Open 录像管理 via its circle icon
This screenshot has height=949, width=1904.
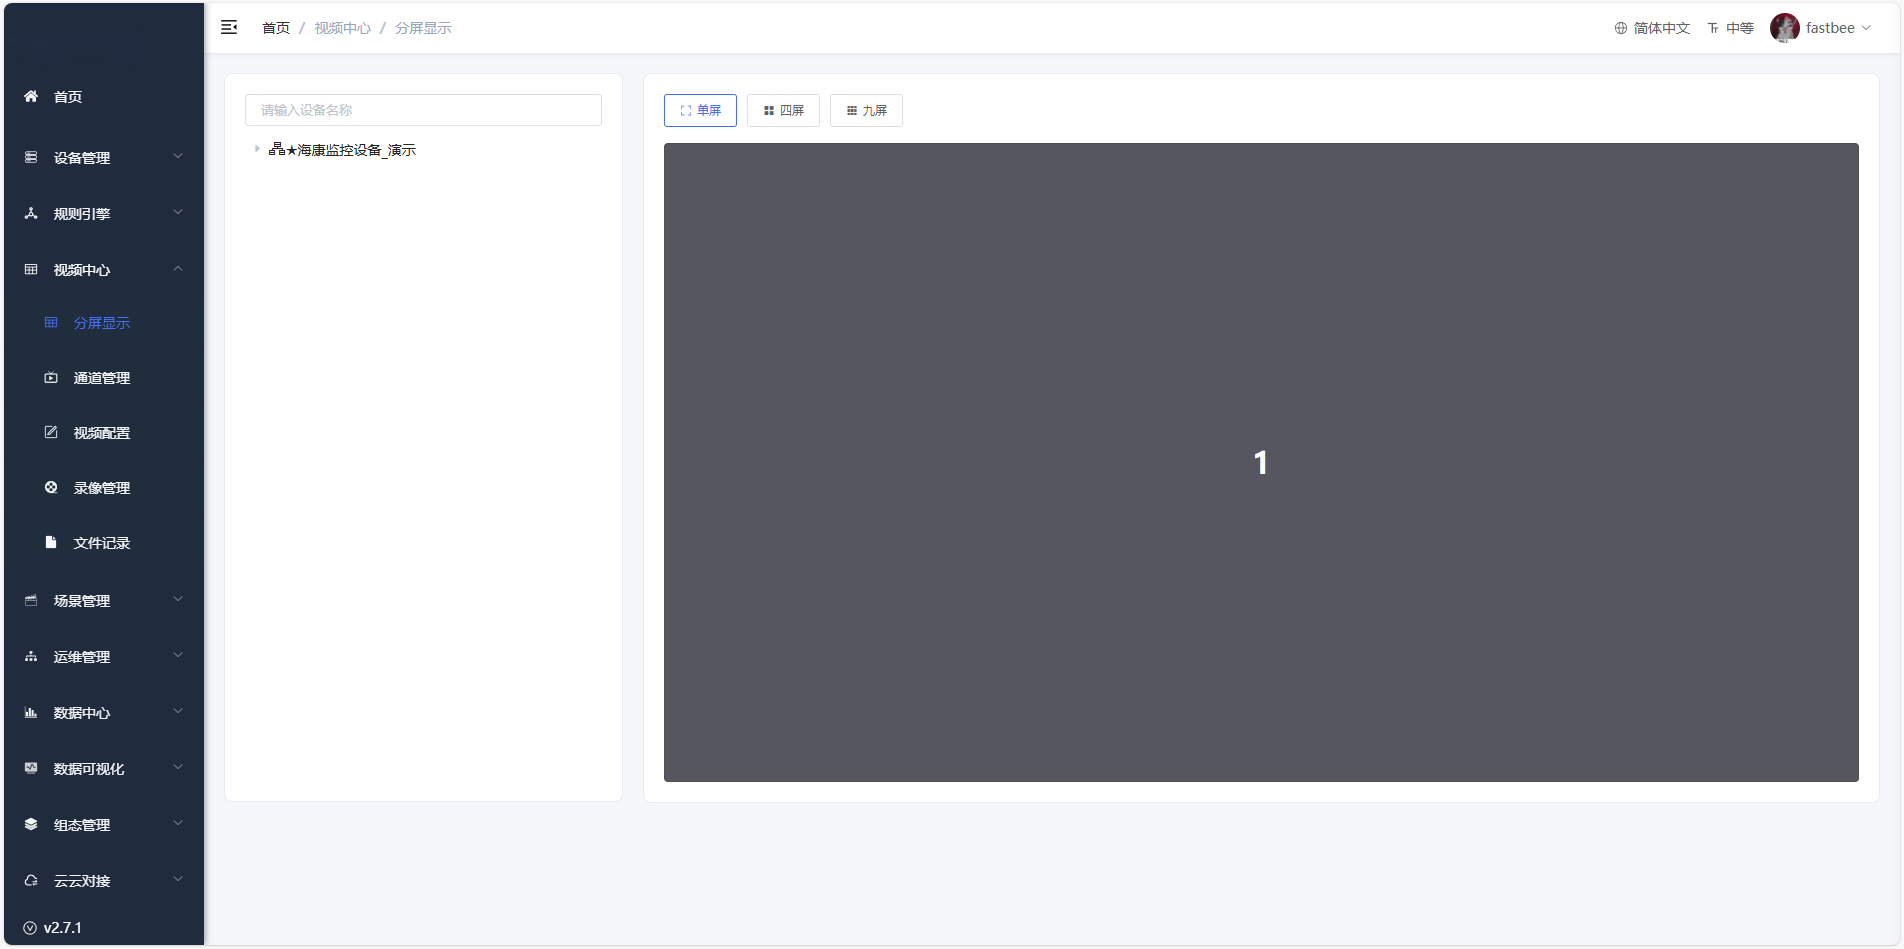(51, 488)
